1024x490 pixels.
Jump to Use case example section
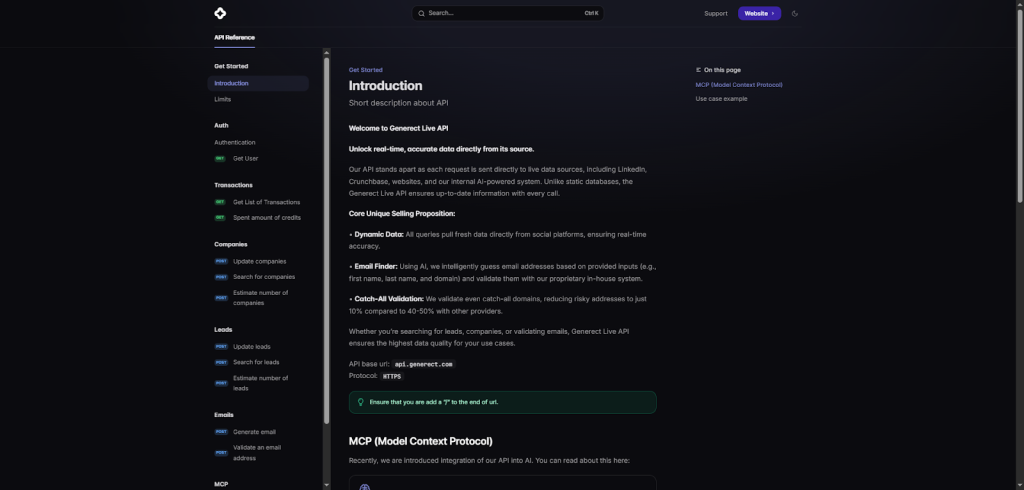click(x=721, y=99)
